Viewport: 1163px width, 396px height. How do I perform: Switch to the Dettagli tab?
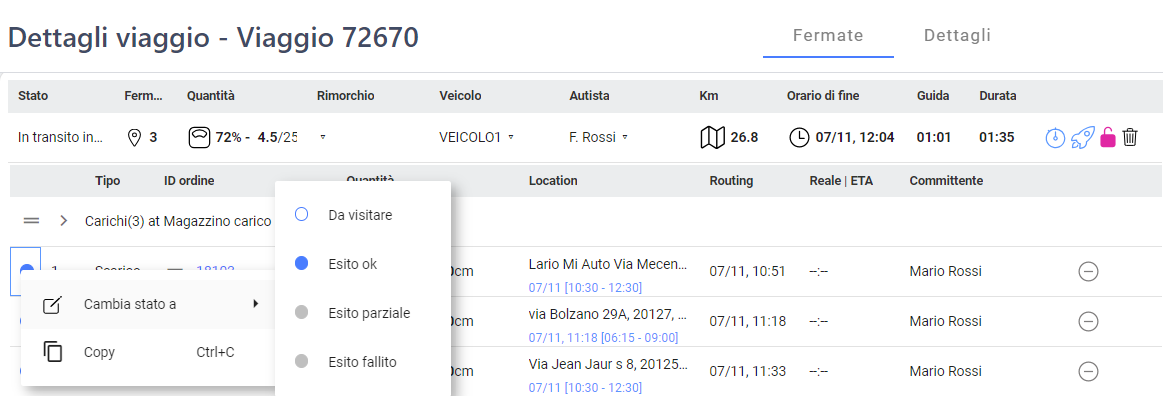tap(958, 35)
